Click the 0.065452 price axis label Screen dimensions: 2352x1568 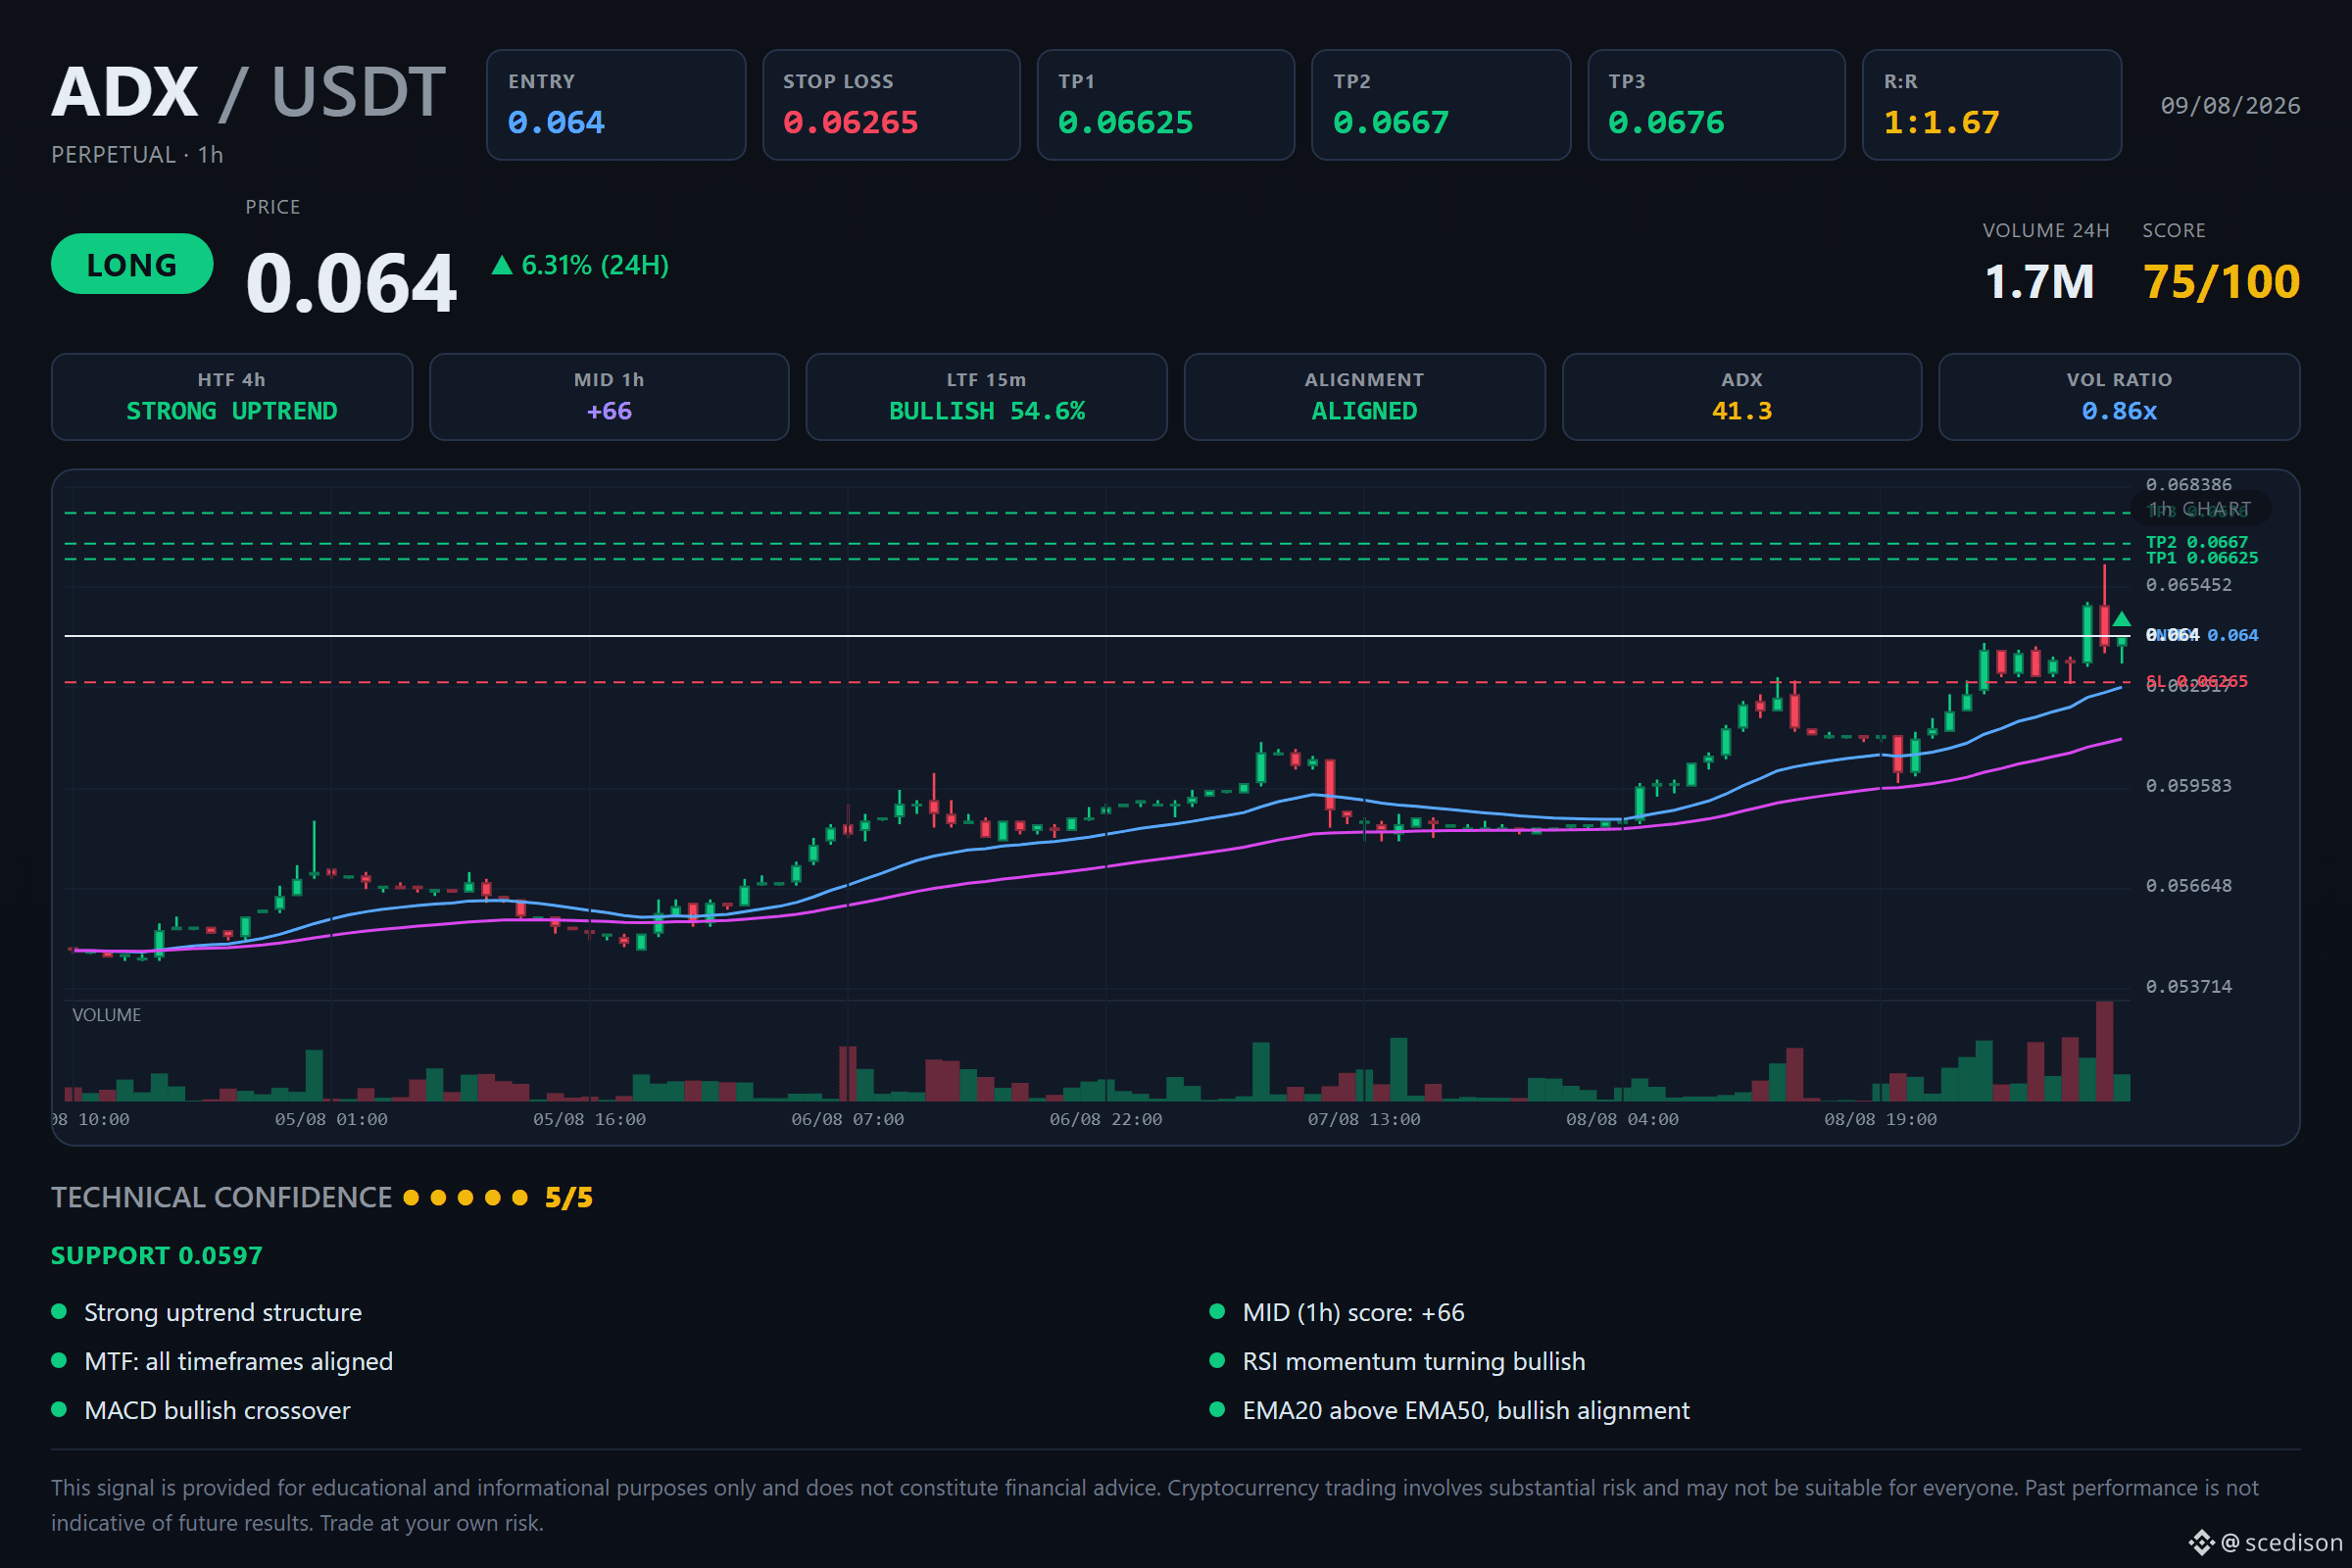pyautogui.click(x=2189, y=585)
